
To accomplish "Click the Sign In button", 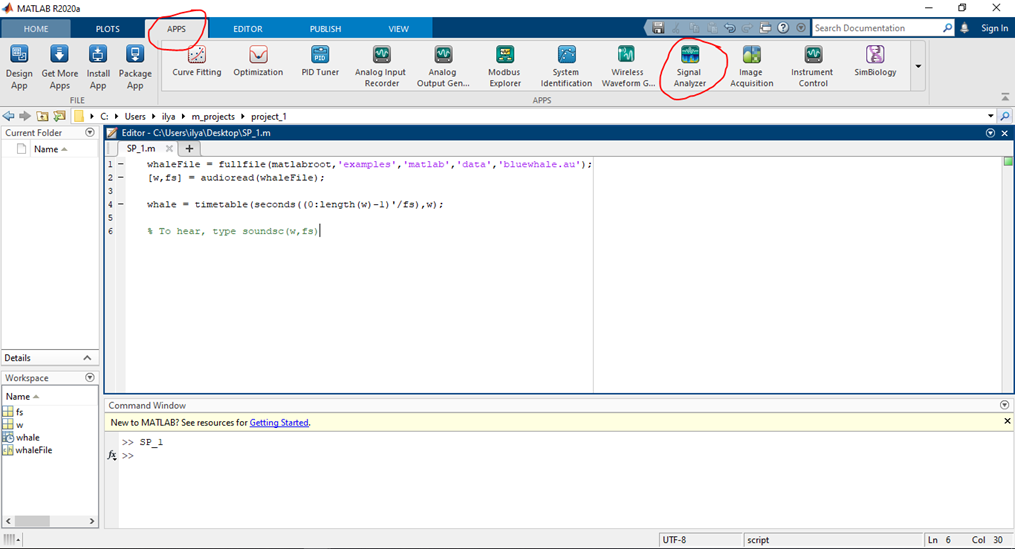I will [x=994, y=28].
